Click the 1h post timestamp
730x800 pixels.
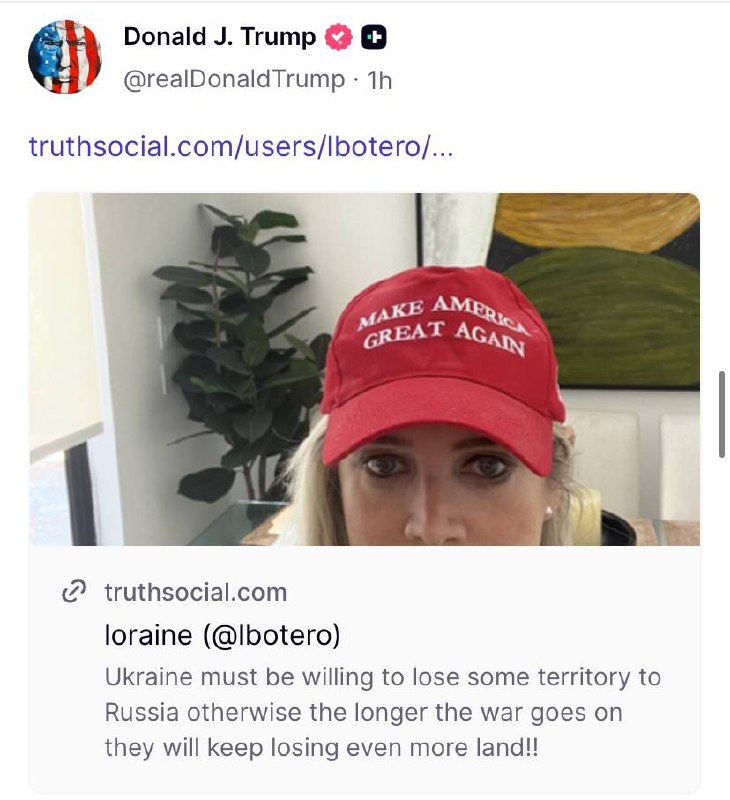[380, 81]
